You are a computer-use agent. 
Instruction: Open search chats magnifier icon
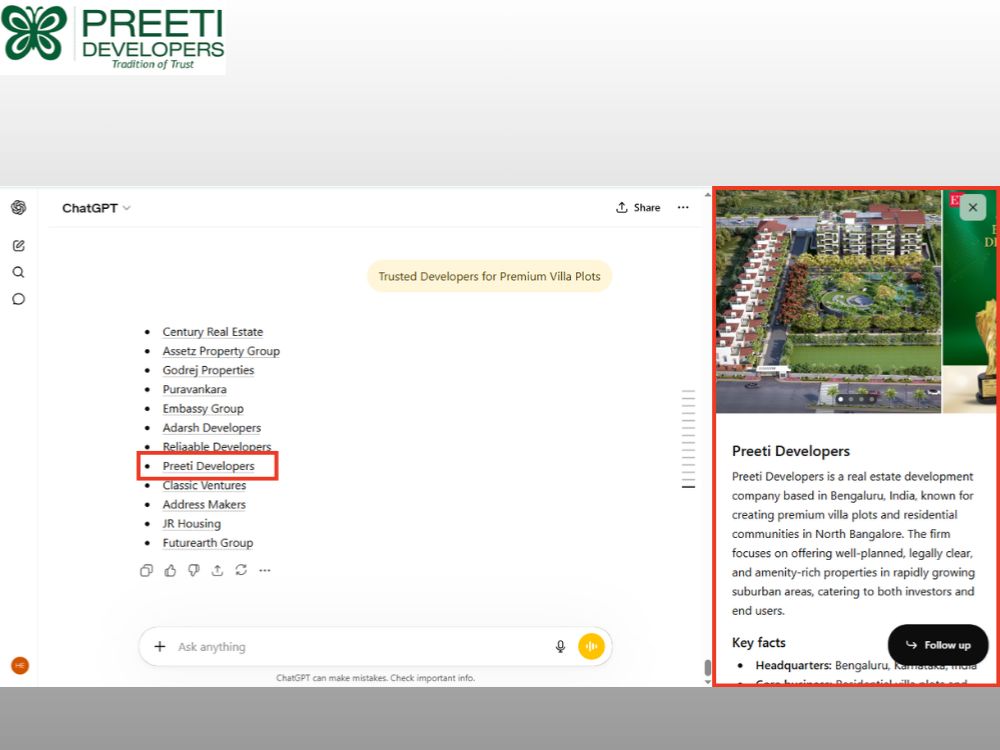point(18,272)
